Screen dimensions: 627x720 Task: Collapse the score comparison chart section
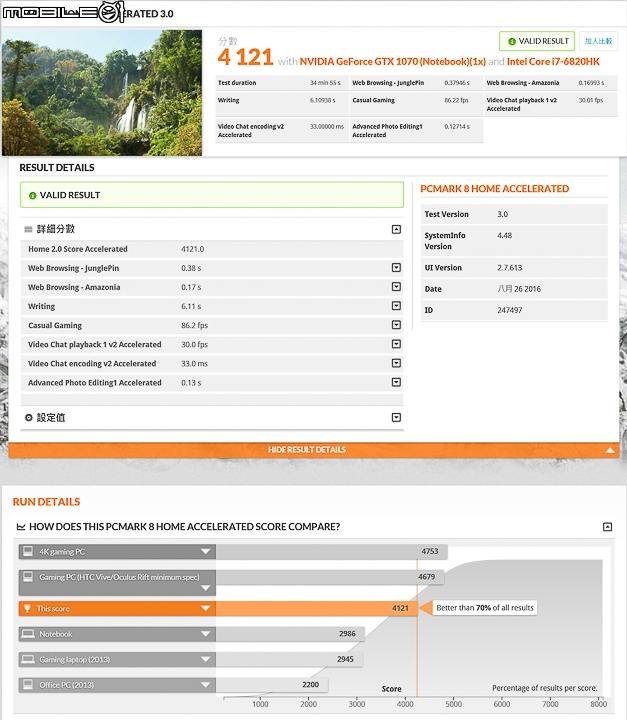[x=607, y=527]
